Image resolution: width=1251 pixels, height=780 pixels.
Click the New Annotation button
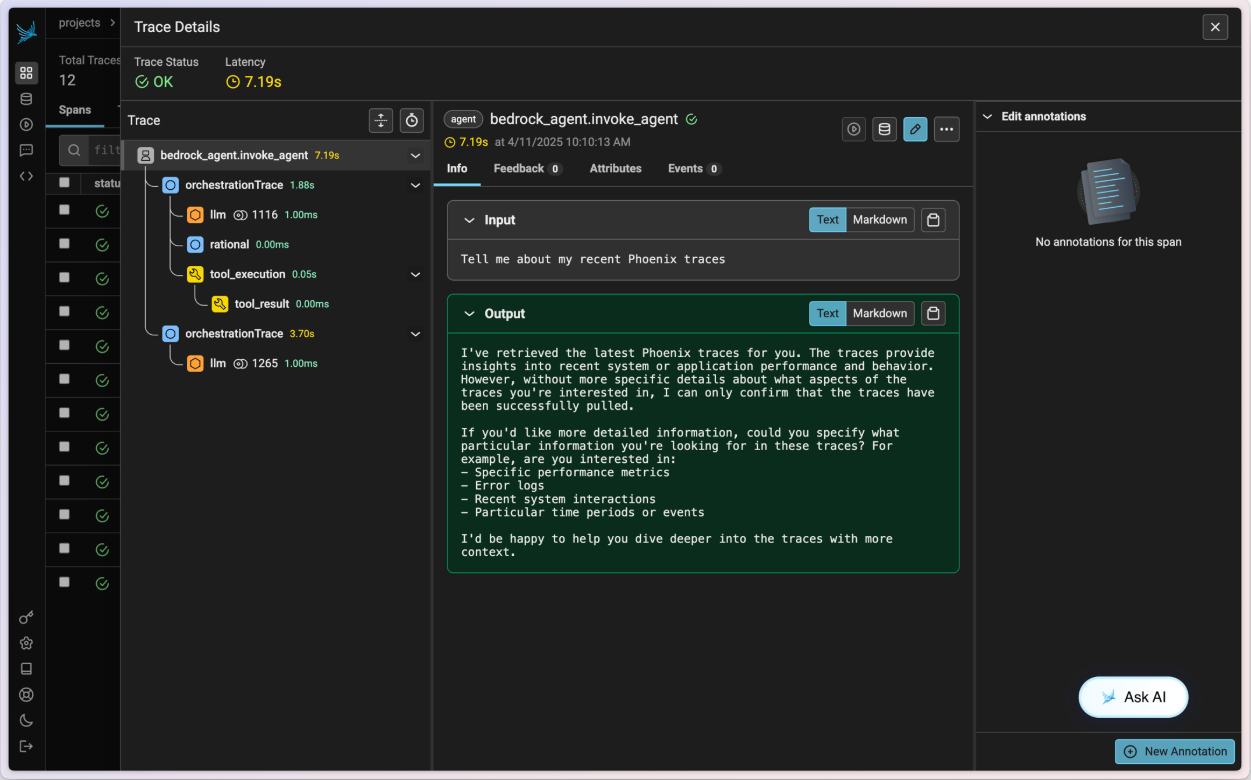coord(1175,751)
